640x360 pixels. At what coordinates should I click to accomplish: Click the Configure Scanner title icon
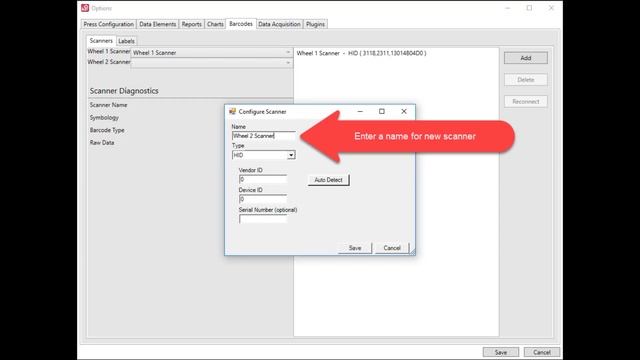tap(232, 111)
